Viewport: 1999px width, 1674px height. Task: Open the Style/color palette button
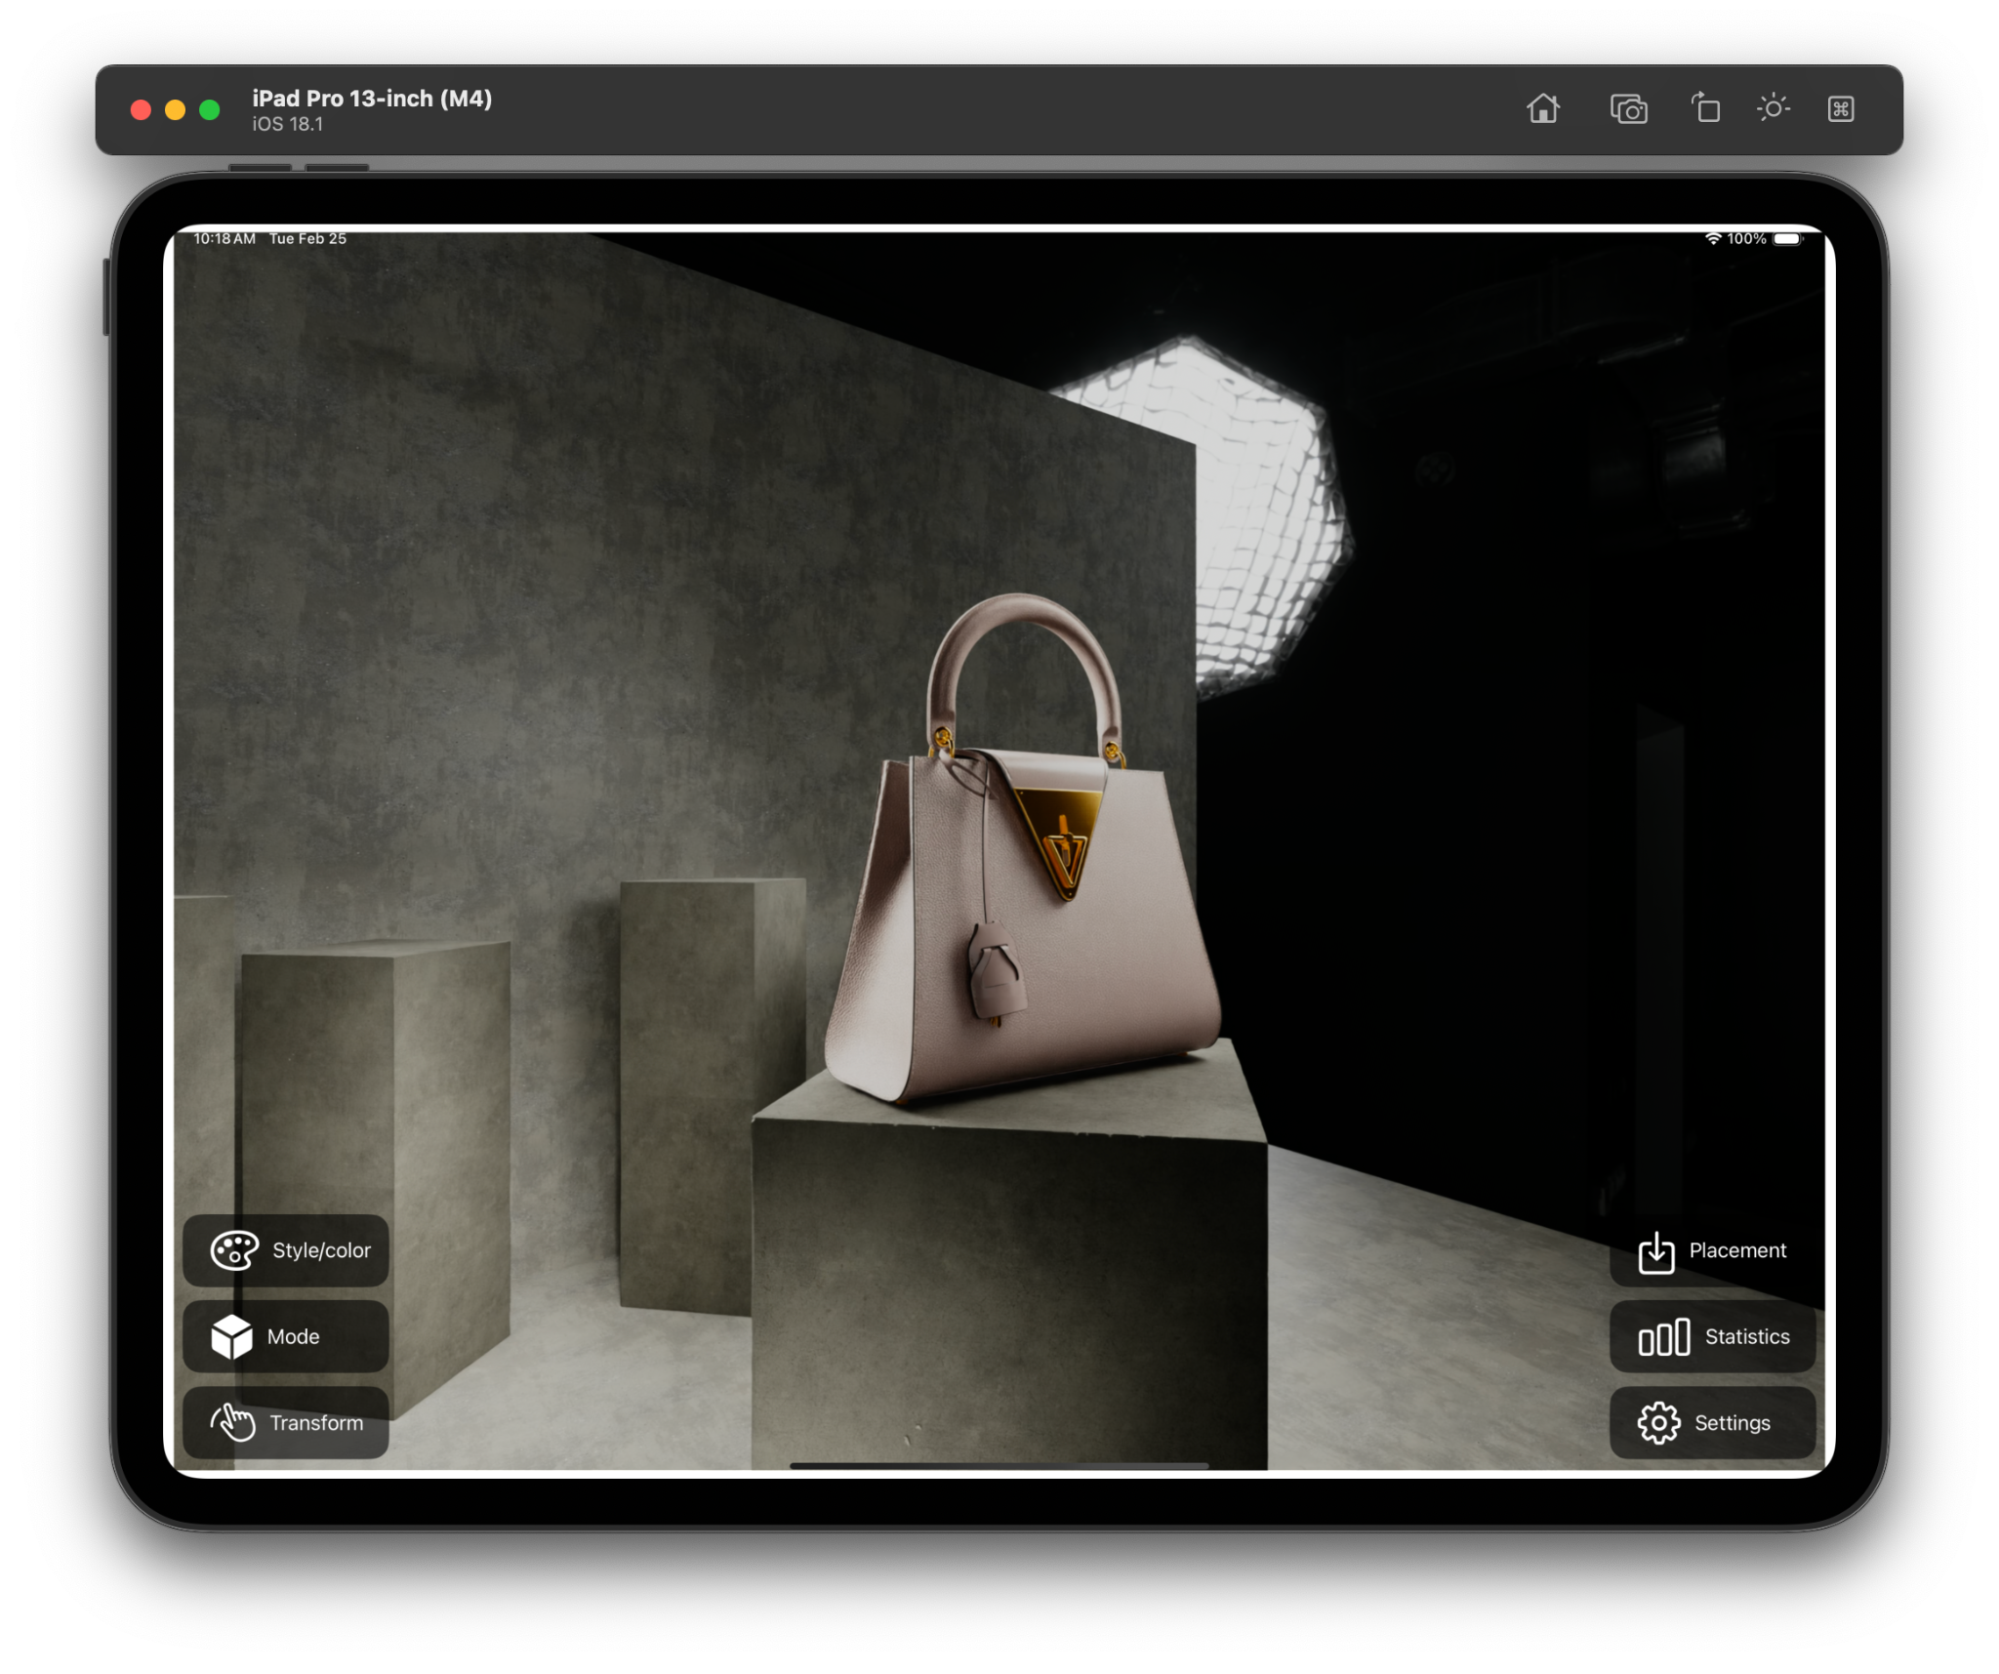286,1250
